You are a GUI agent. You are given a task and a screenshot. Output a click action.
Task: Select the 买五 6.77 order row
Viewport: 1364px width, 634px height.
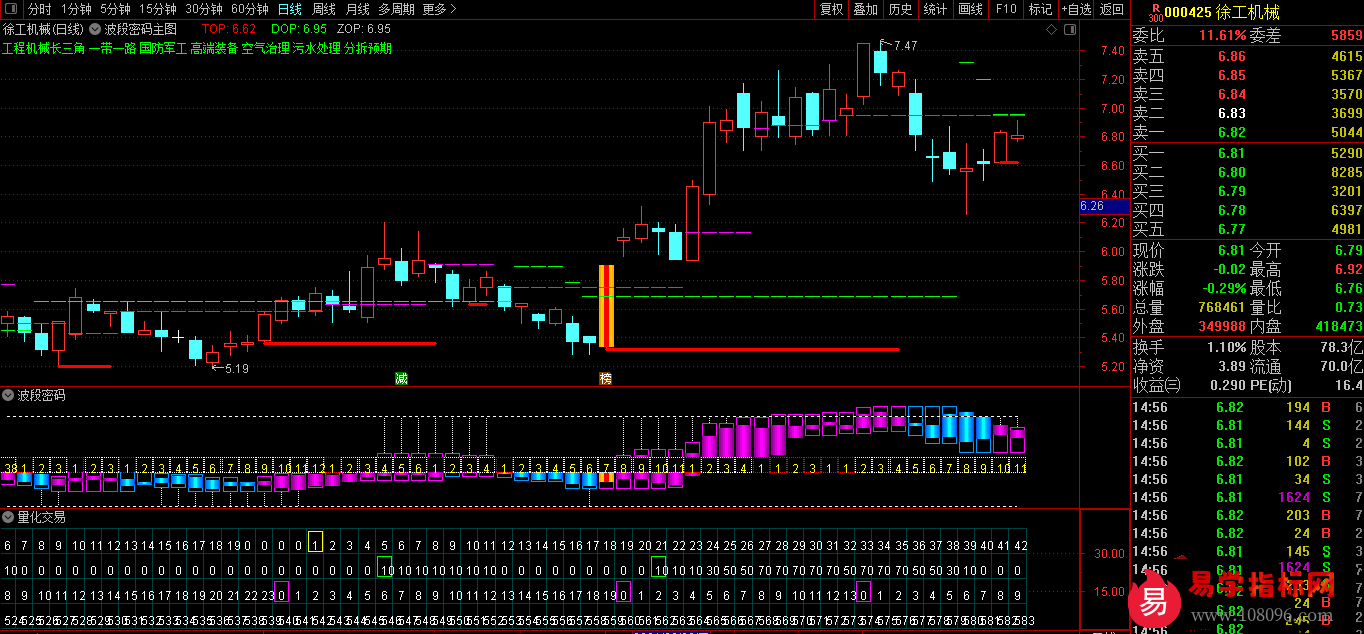[1247, 229]
